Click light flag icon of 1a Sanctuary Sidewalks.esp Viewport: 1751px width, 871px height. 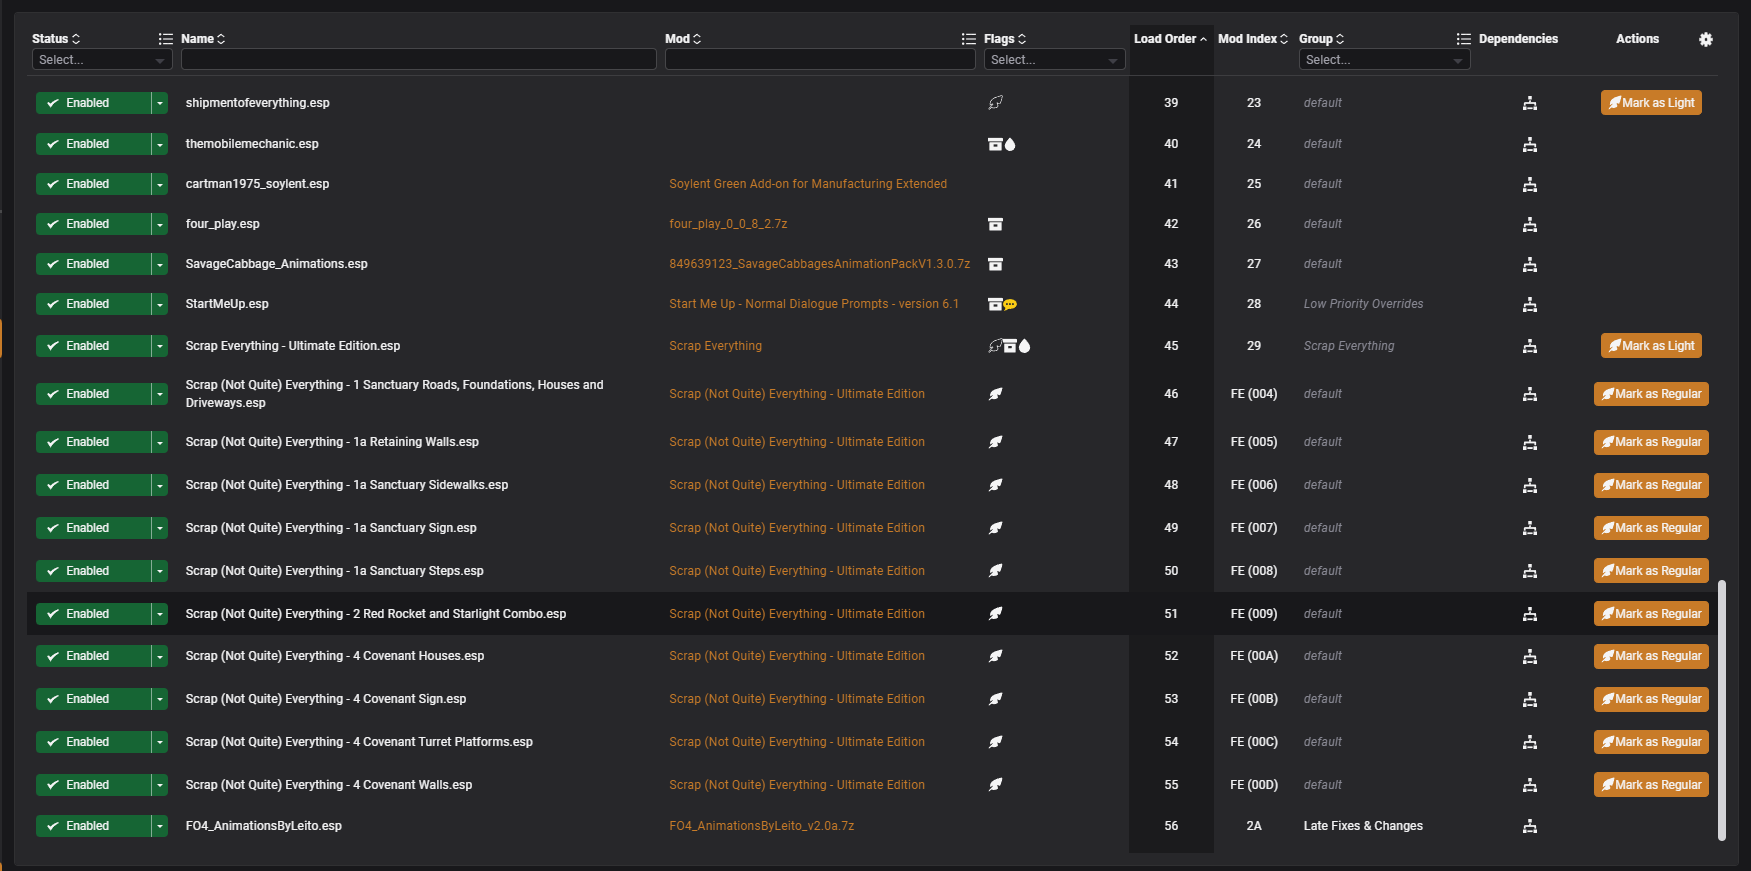(995, 485)
